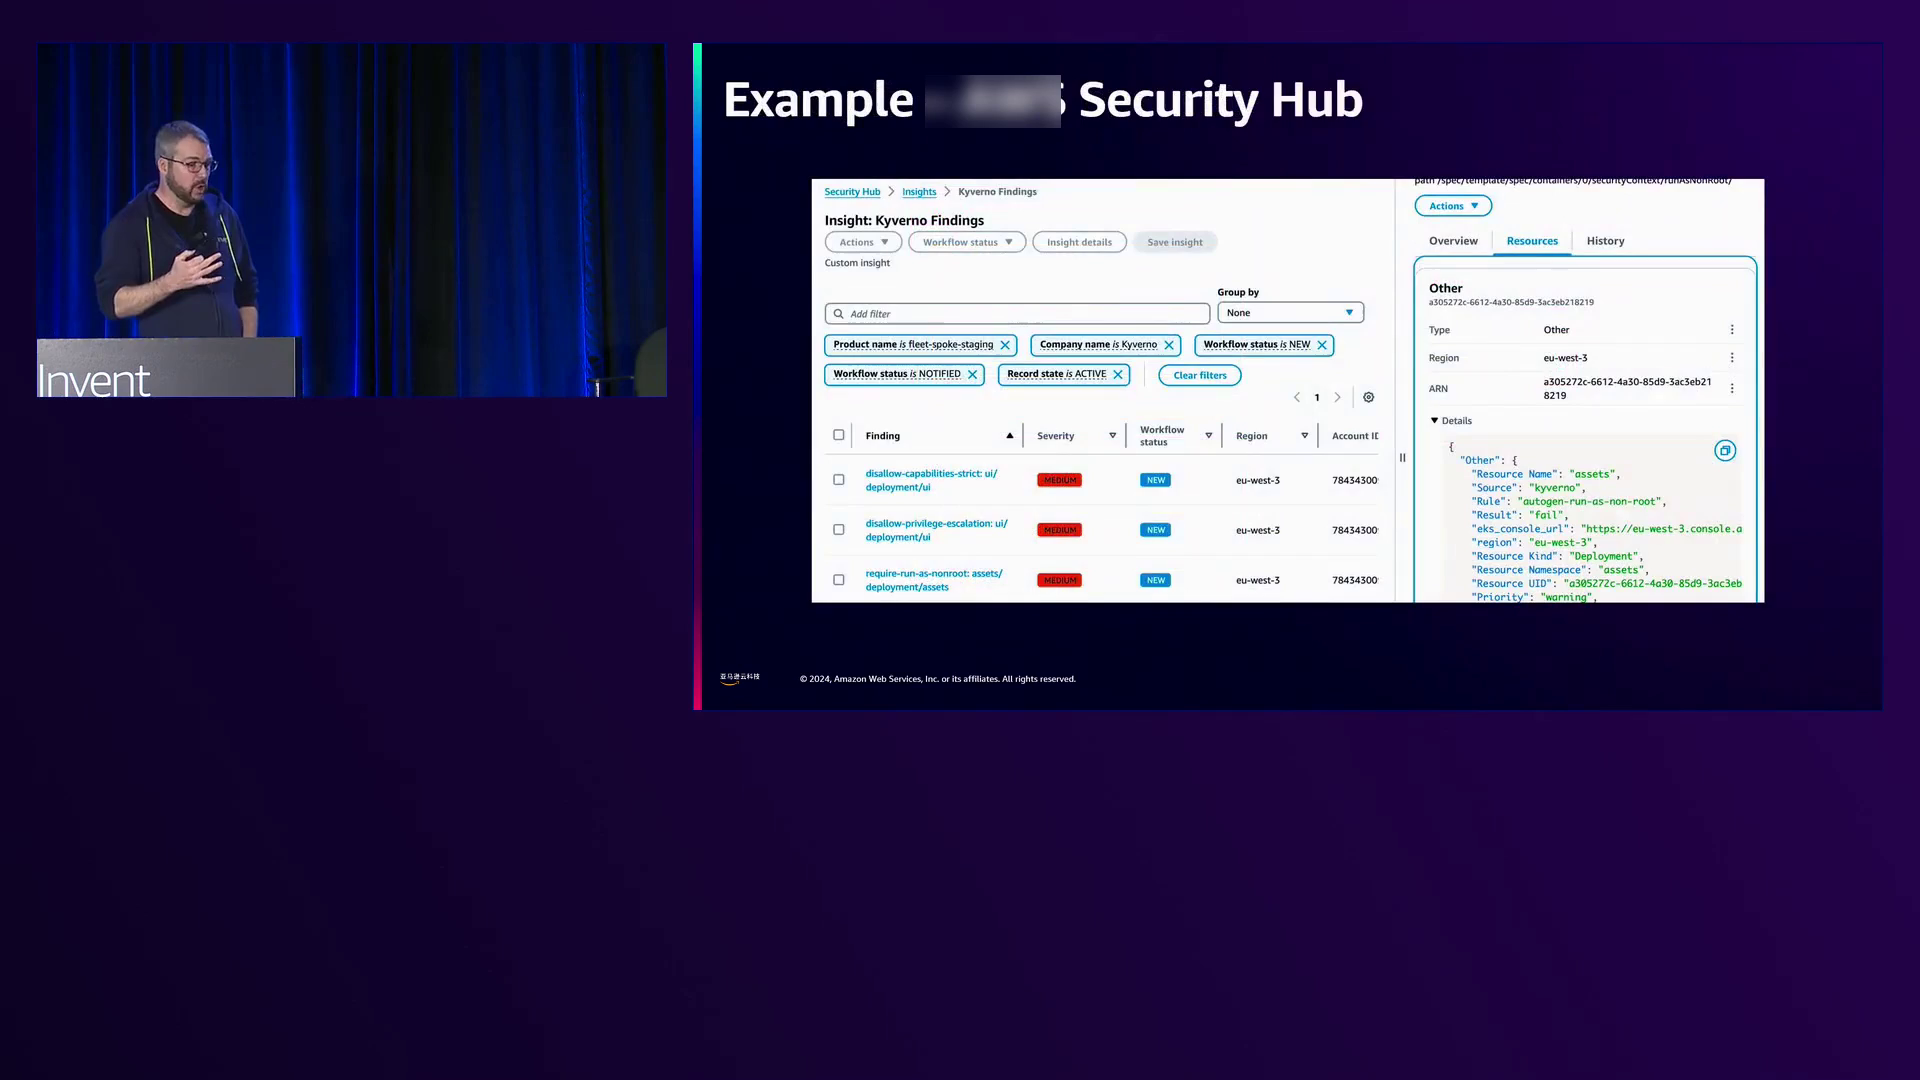Open options menu for Type row
Screen dimensions: 1920x1080
pos(1732,330)
